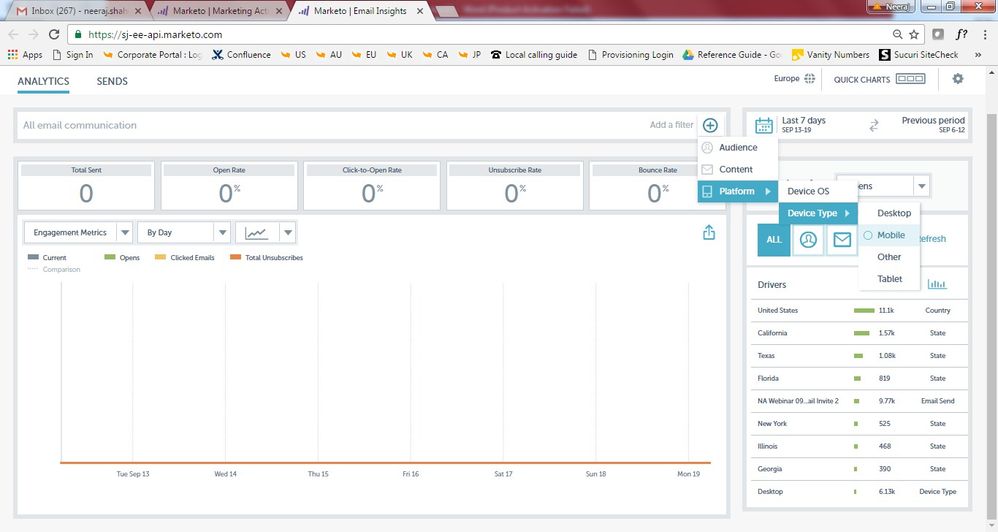Open the settings gear icon
This screenshot has width=998, height=532.
click(958, 79)
